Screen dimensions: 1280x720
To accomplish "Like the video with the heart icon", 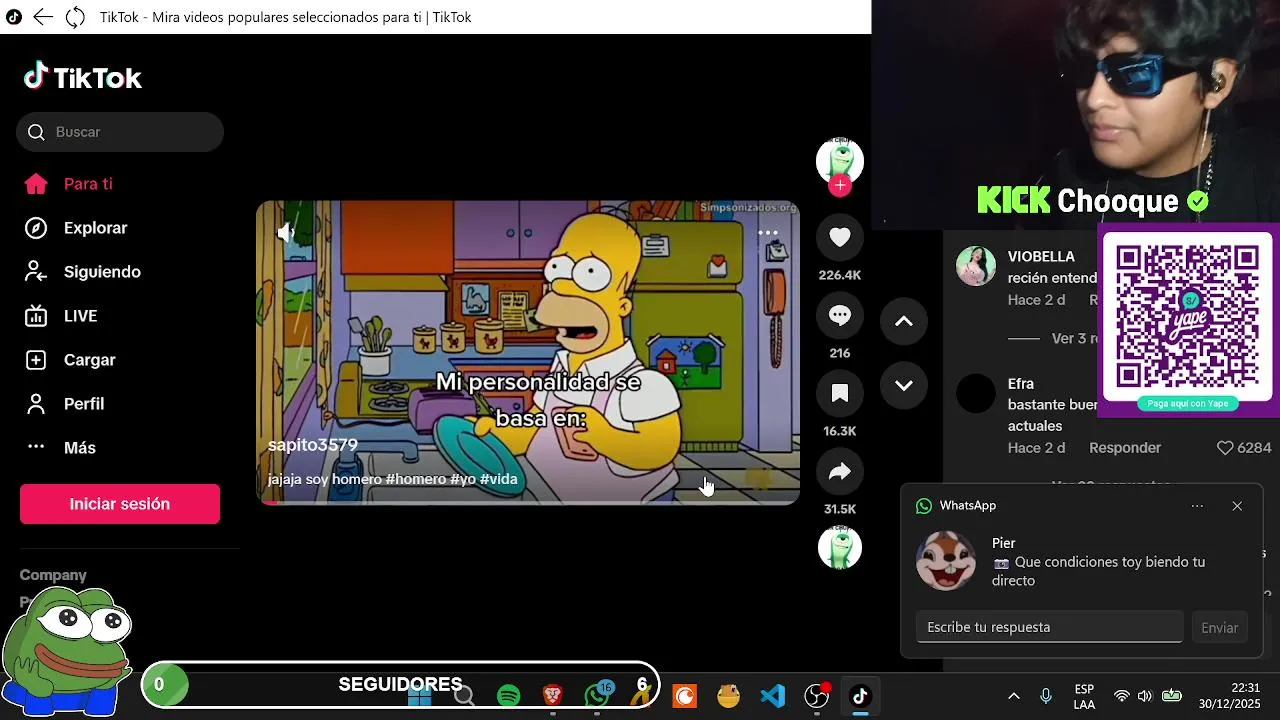I will coord(840,237).
